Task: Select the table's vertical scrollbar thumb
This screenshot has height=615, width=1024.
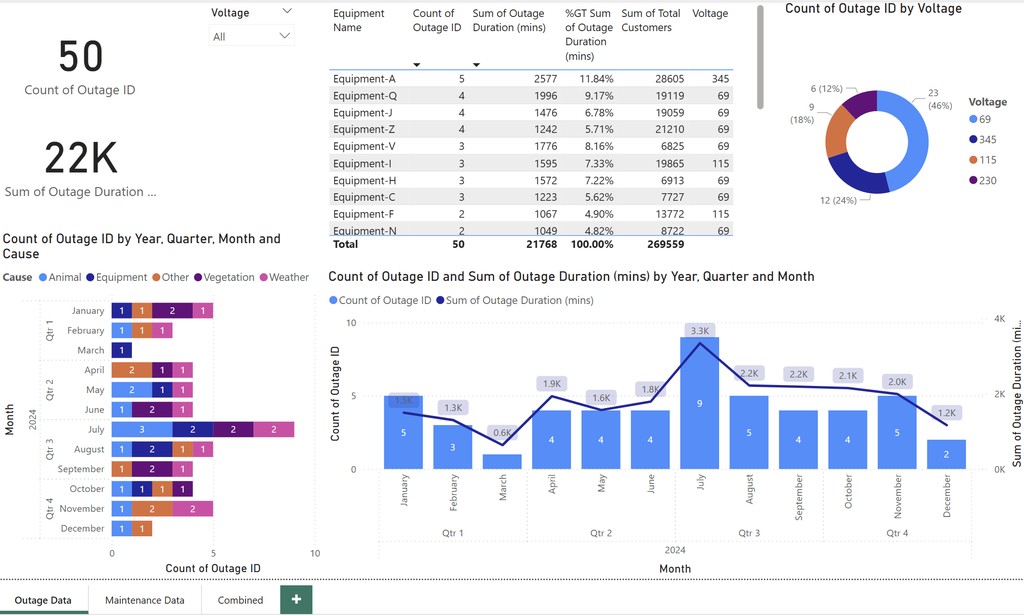Action: tap(760, 57)
